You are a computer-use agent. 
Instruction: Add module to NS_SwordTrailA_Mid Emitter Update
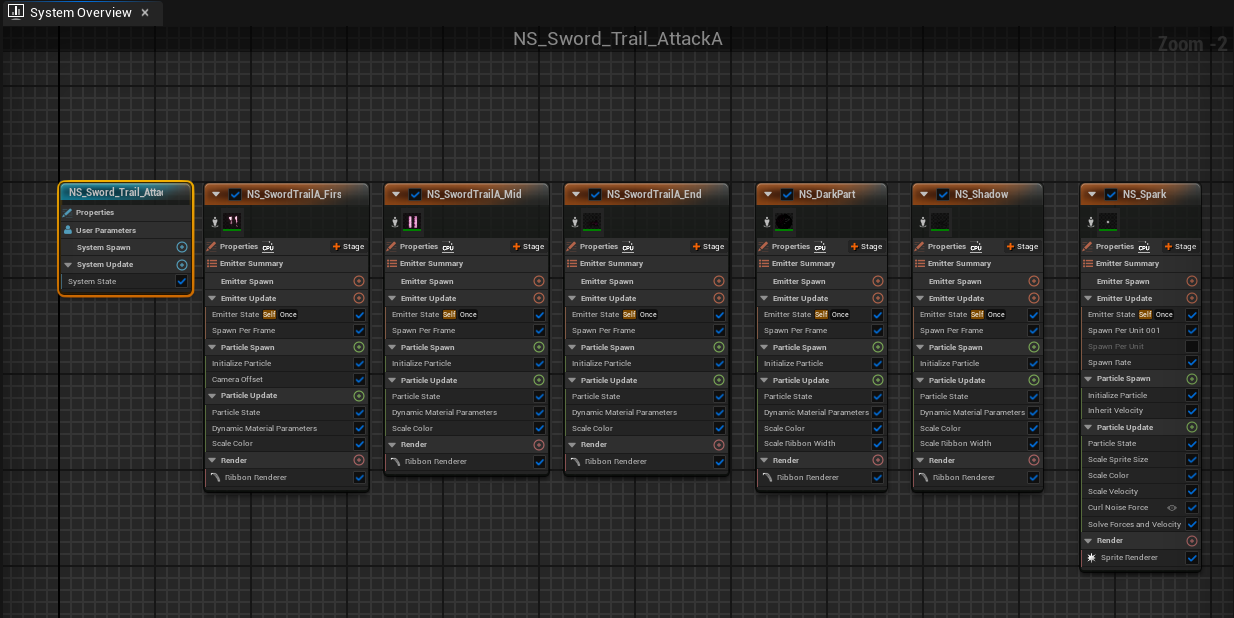pos(539,298)
